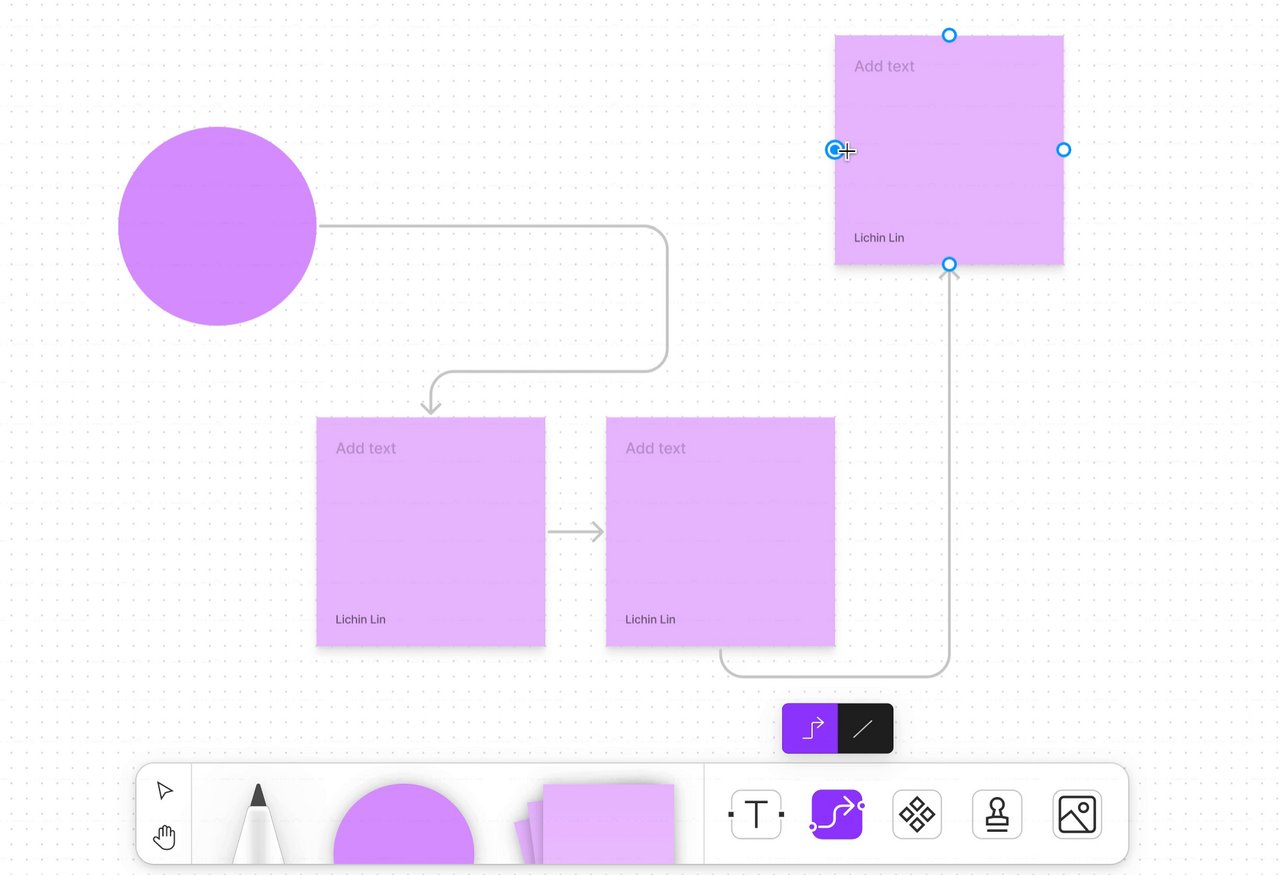Click 'Lichin Lin' on bottom-middle sticky

pyautogui.click(x=650, y=620)
